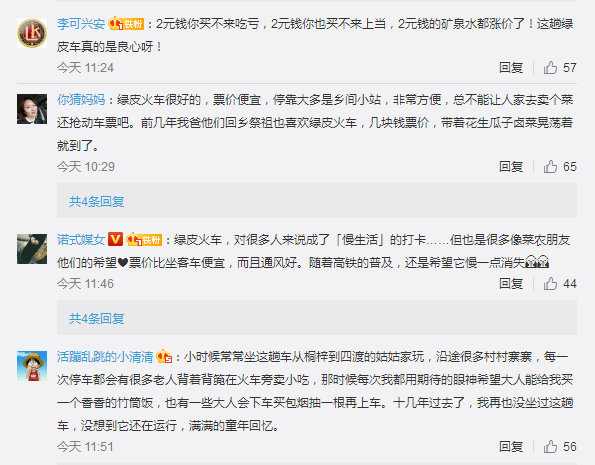The height and width of the screenshot is (465, 595).
Task: Reply to 诺式媒女's comment posted at 11:46
Action: (x=511, y=284)
